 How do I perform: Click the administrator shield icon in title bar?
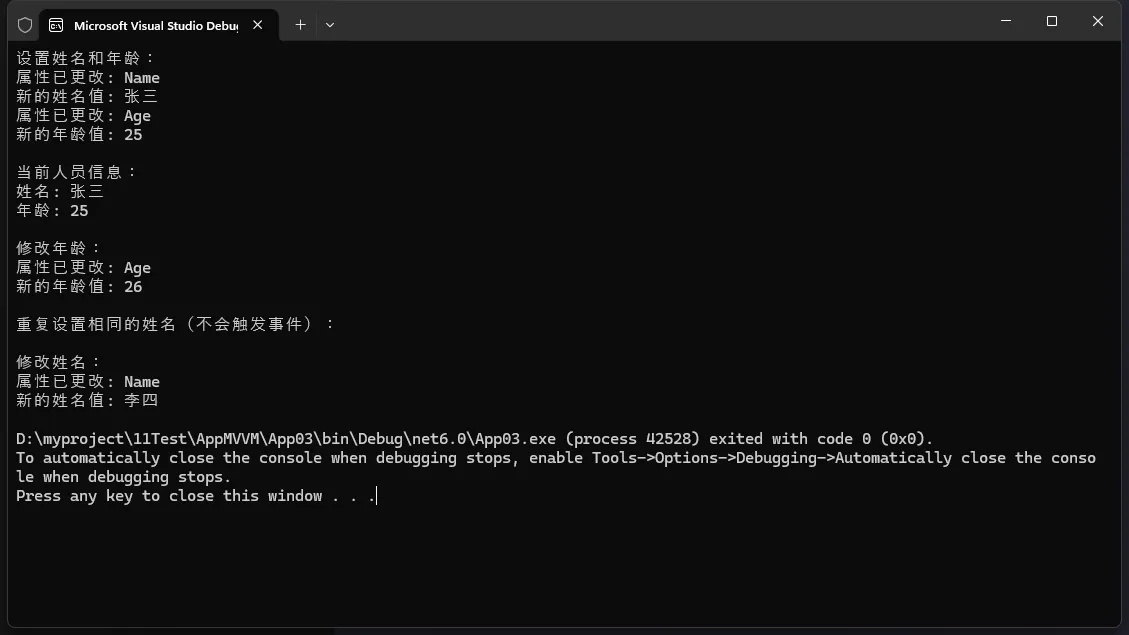tap(25, 25)
